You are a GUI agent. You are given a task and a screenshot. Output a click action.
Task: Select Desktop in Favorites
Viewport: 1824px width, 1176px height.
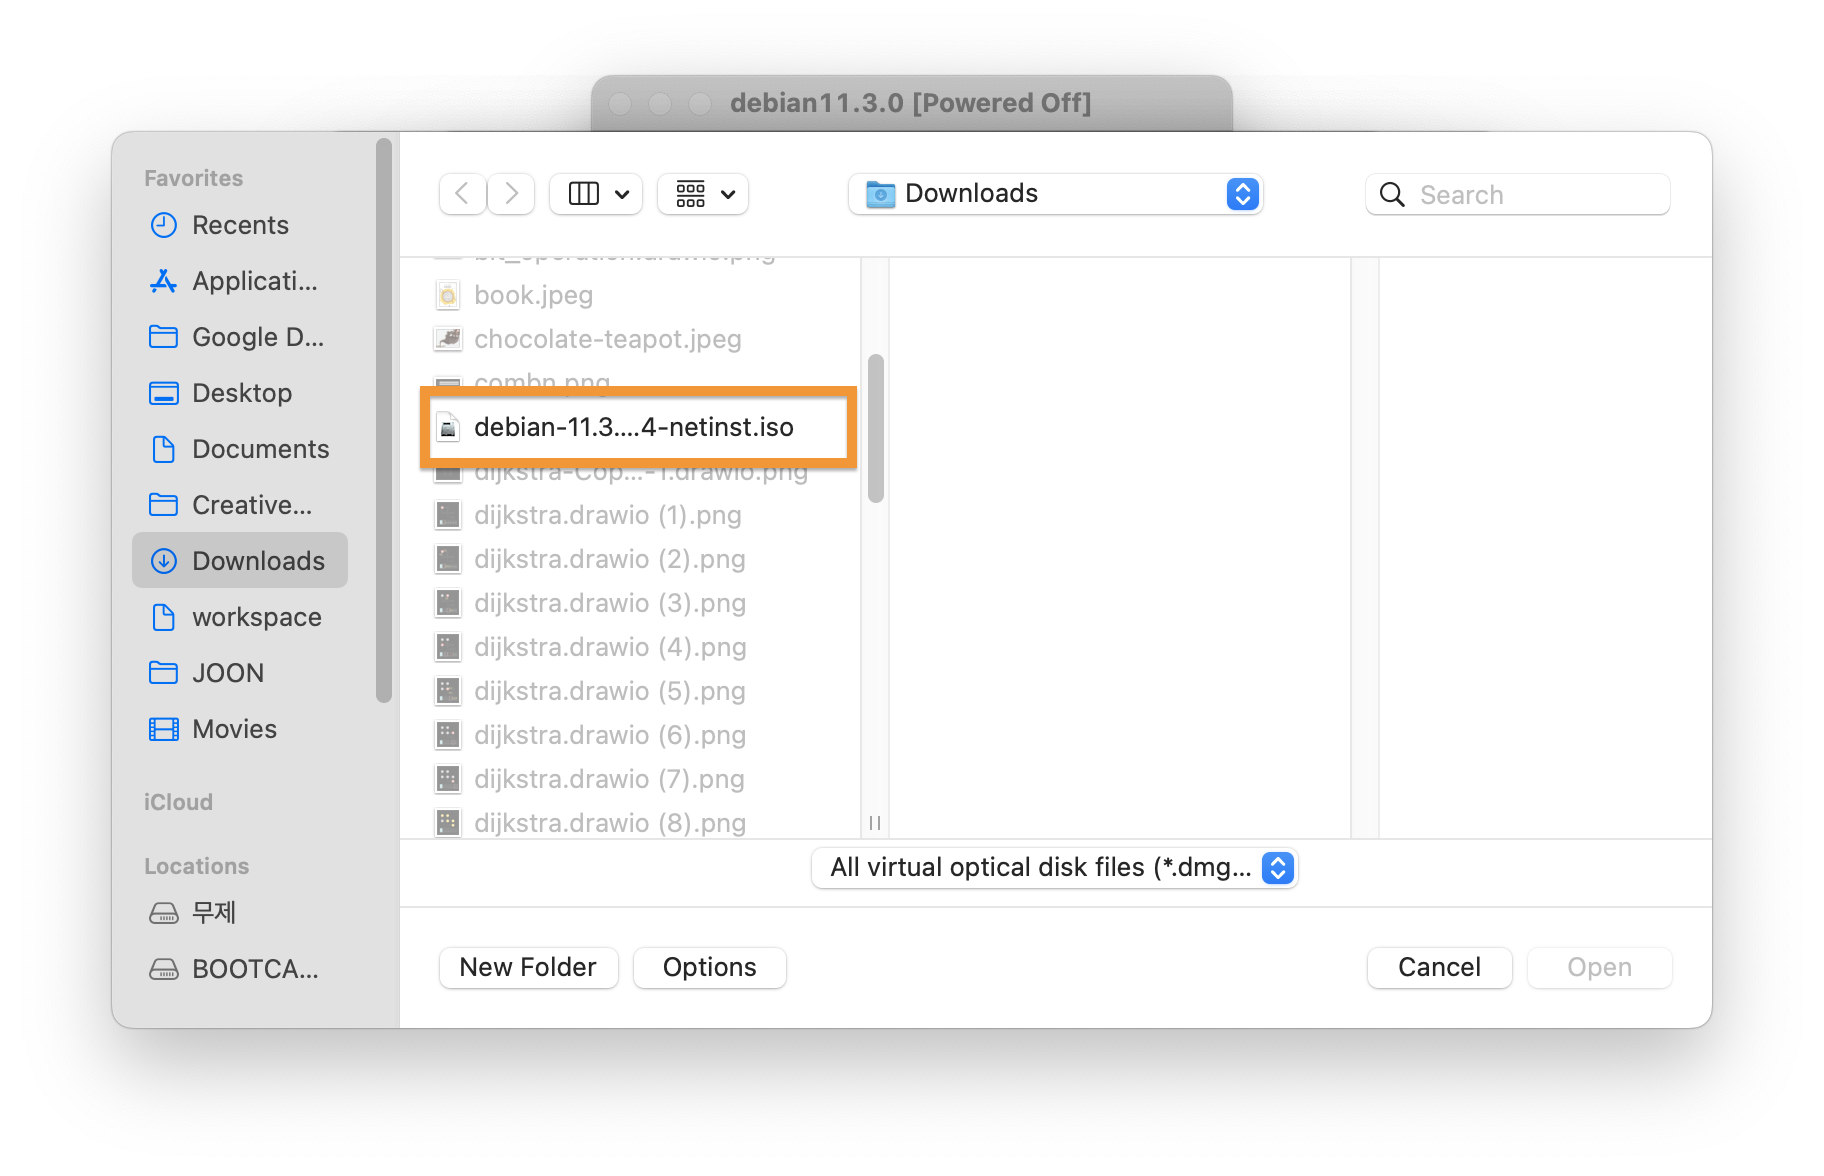[241, 393]
